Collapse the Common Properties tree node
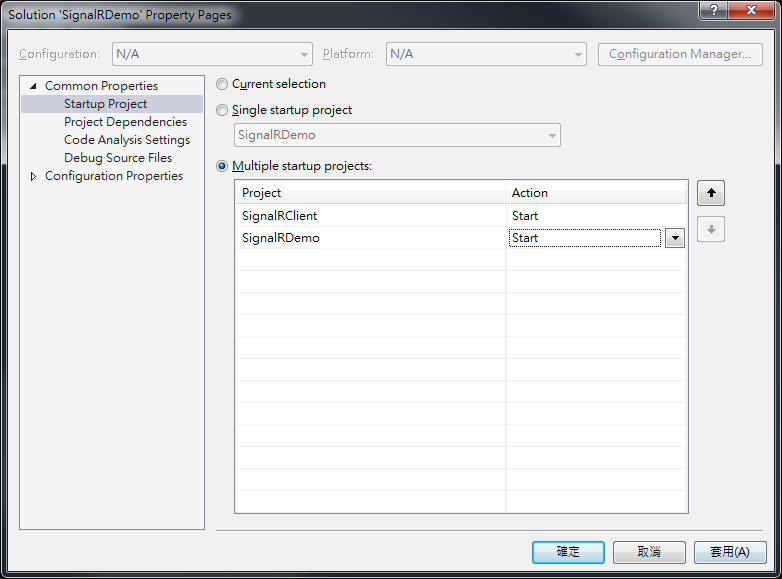782x579 pixels. point(33,86)
